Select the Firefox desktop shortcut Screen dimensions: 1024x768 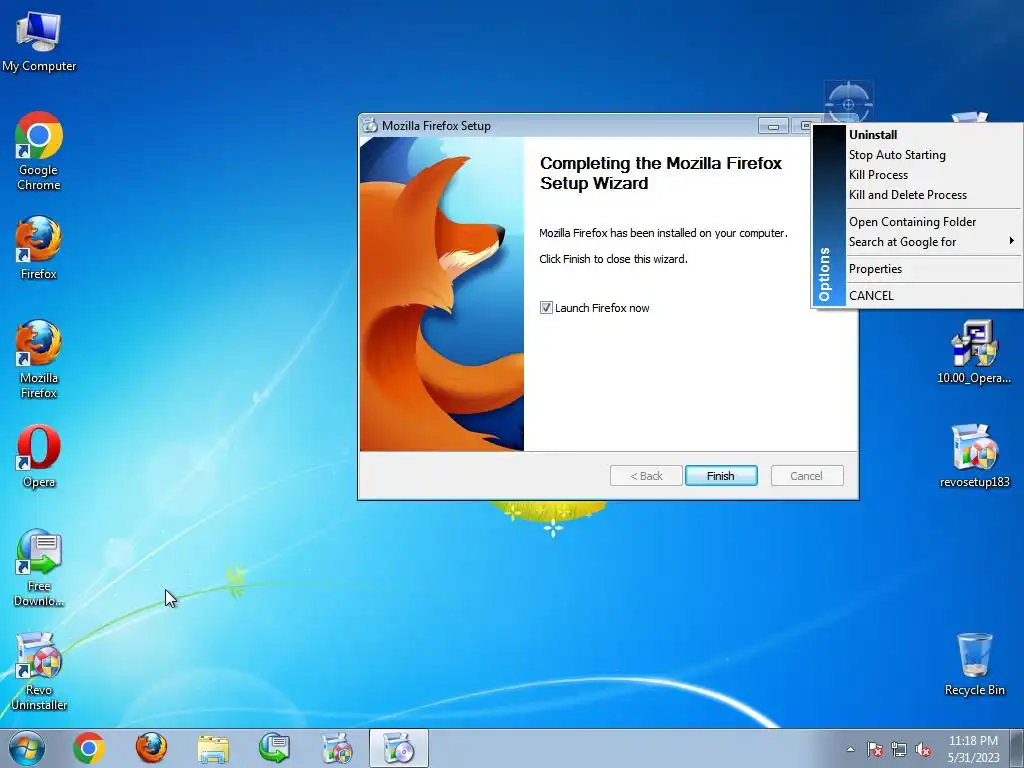click(x=39, y=248)
